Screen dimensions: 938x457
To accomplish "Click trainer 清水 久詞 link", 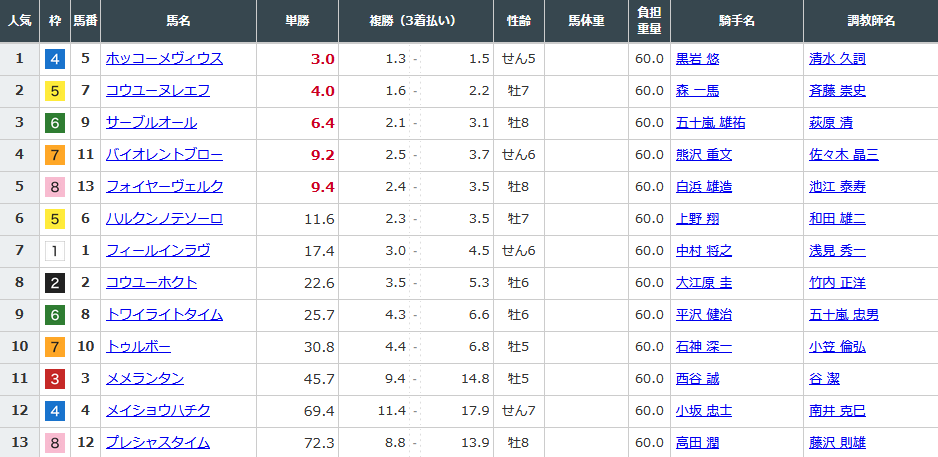I will point(838,59).
